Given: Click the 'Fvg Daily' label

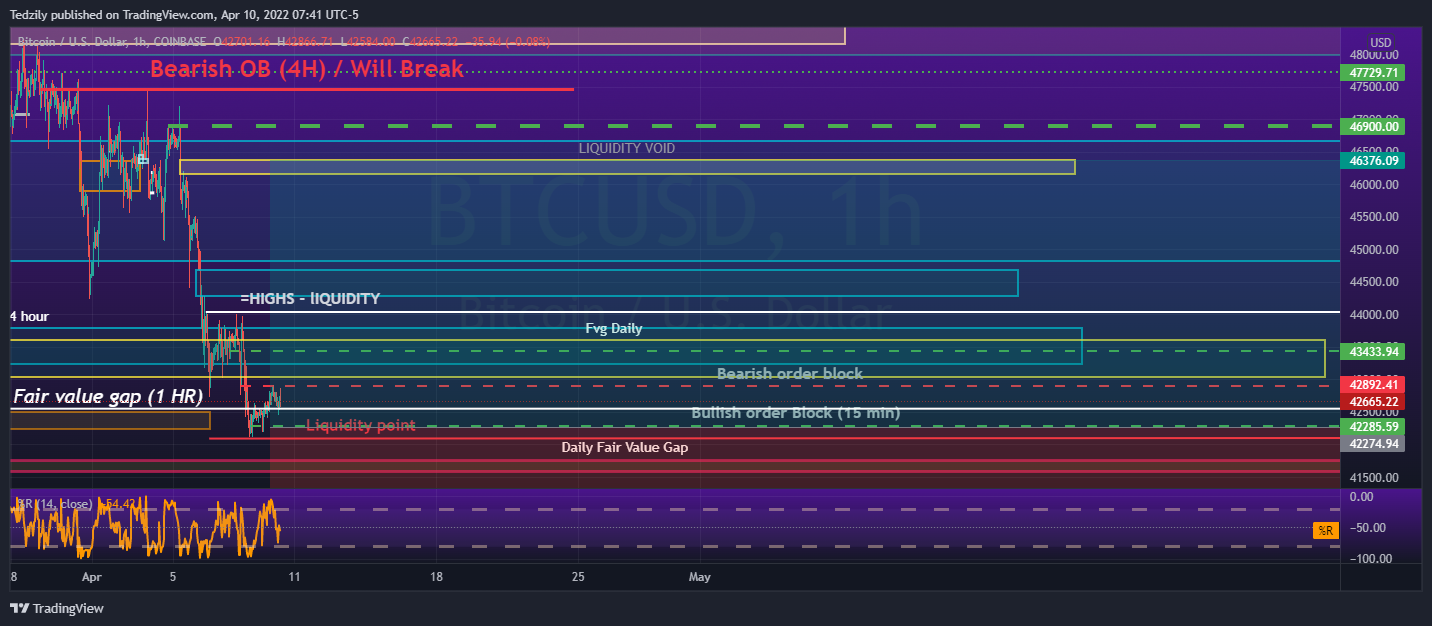Looking at the screenshot, I should tap(614, 328).
